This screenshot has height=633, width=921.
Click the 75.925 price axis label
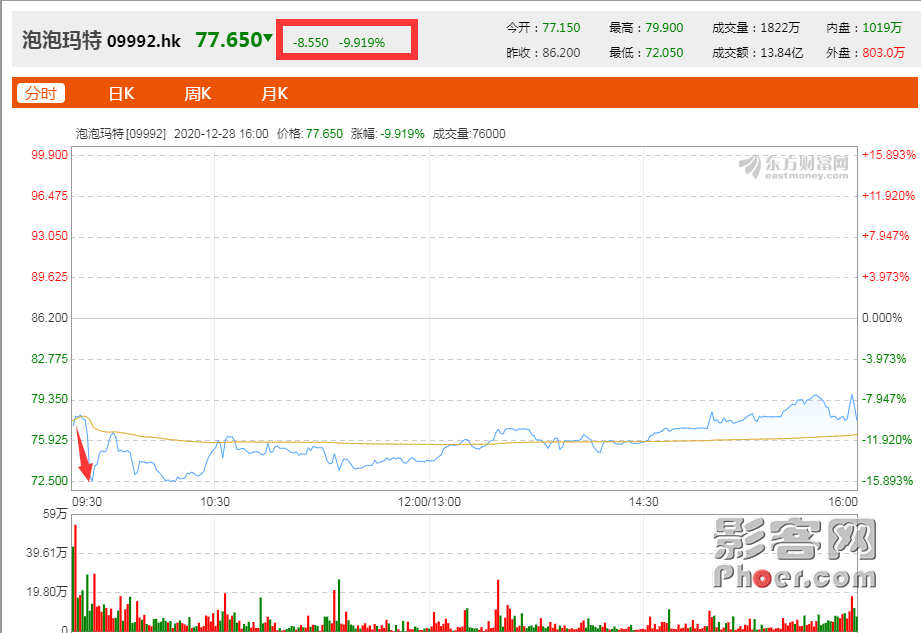coord(49,440)
